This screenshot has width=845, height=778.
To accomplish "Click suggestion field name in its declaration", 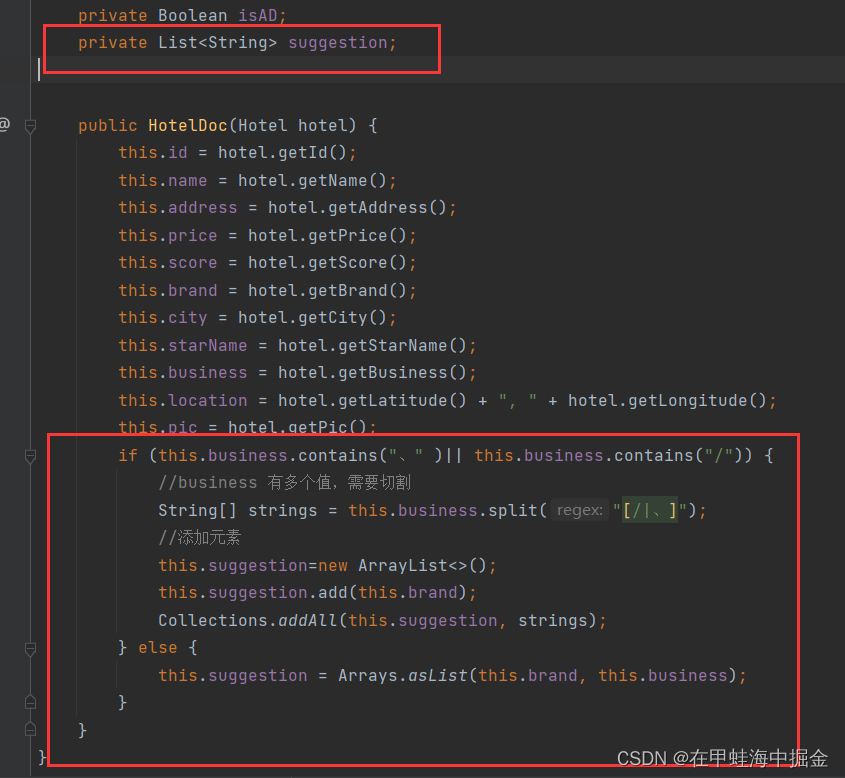I will (338, 43).
